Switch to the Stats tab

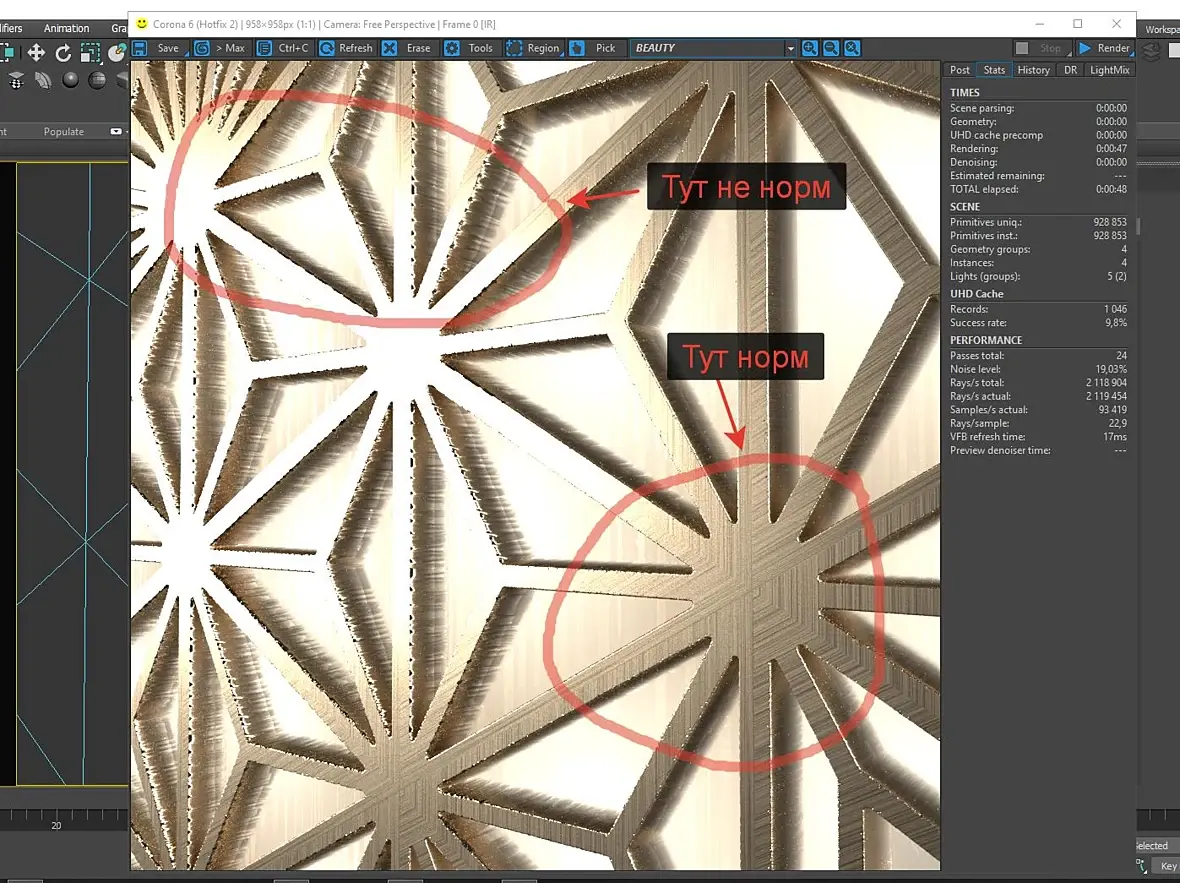994,70
